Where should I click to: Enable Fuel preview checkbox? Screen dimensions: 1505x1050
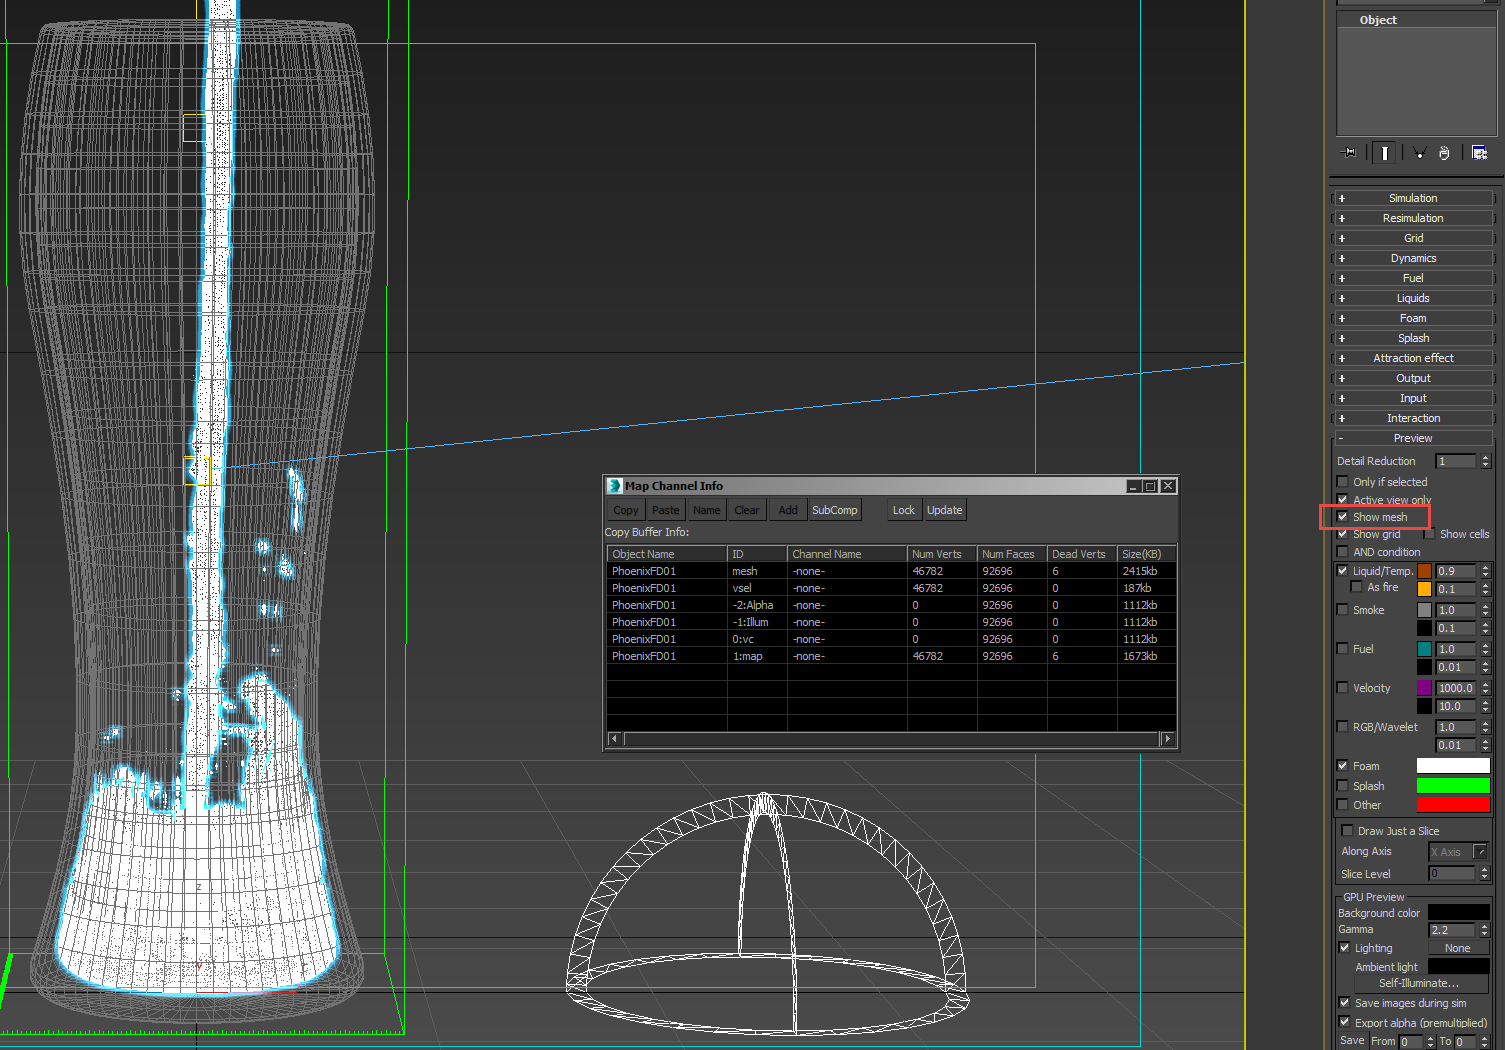(x=1343, y=649)
